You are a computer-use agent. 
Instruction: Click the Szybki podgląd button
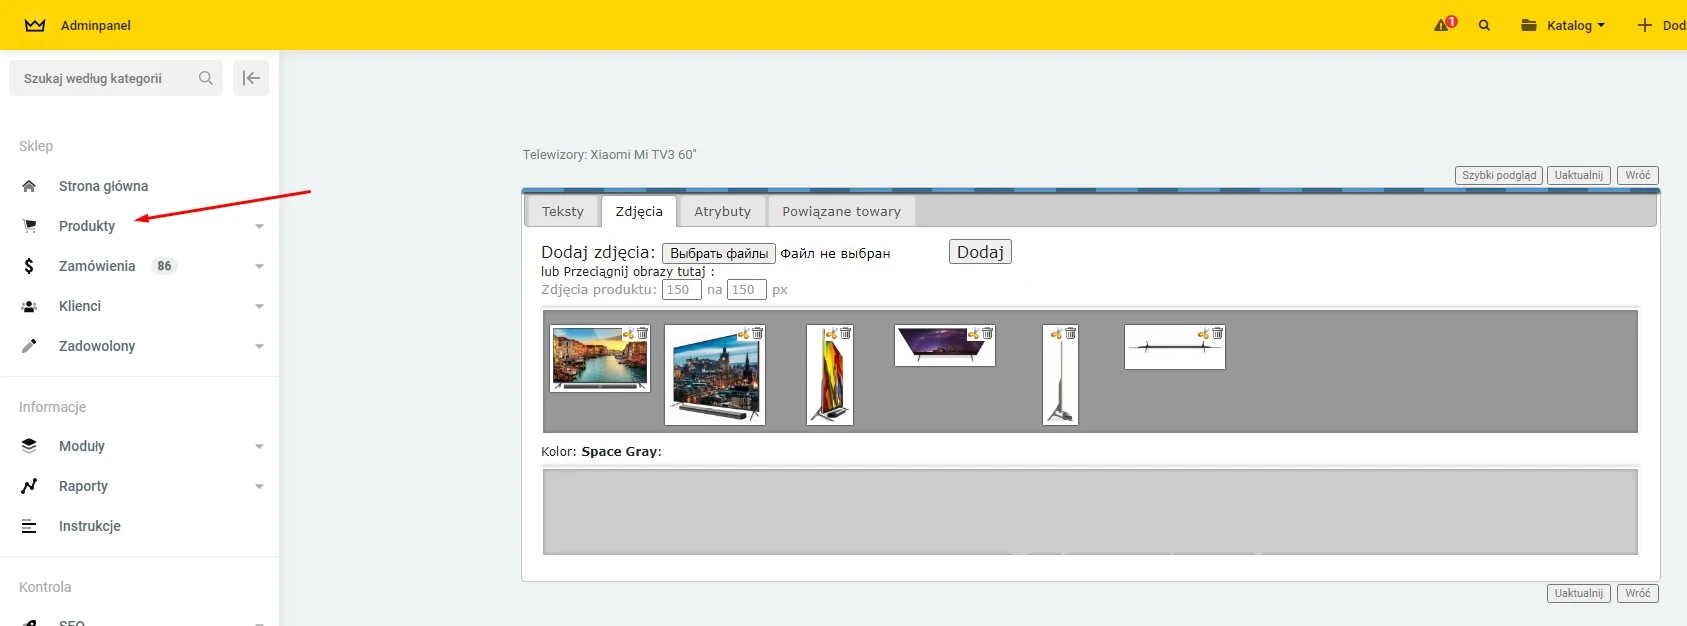[1498, 175]
